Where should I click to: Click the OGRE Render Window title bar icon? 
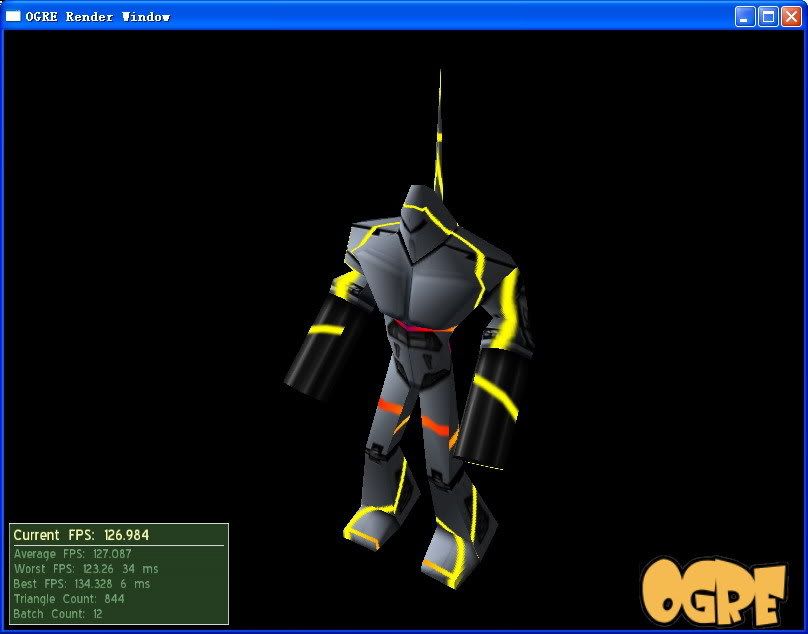(13, 16)
